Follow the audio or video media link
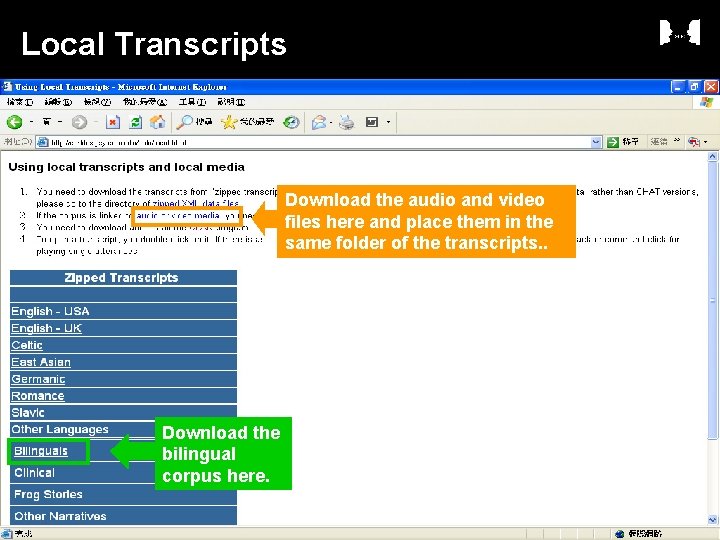This screenshot has width=720, height=540. coord(178,215)
